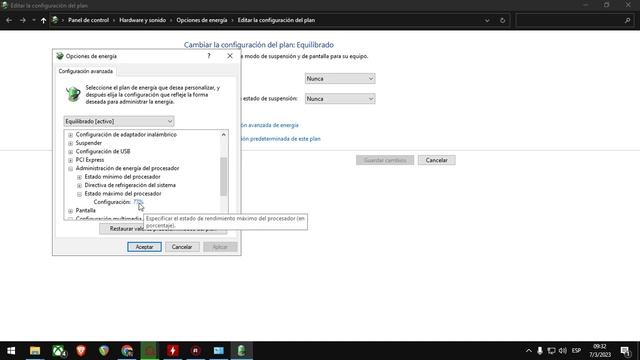Click the microphone tray icon

[x=540, y=351]
